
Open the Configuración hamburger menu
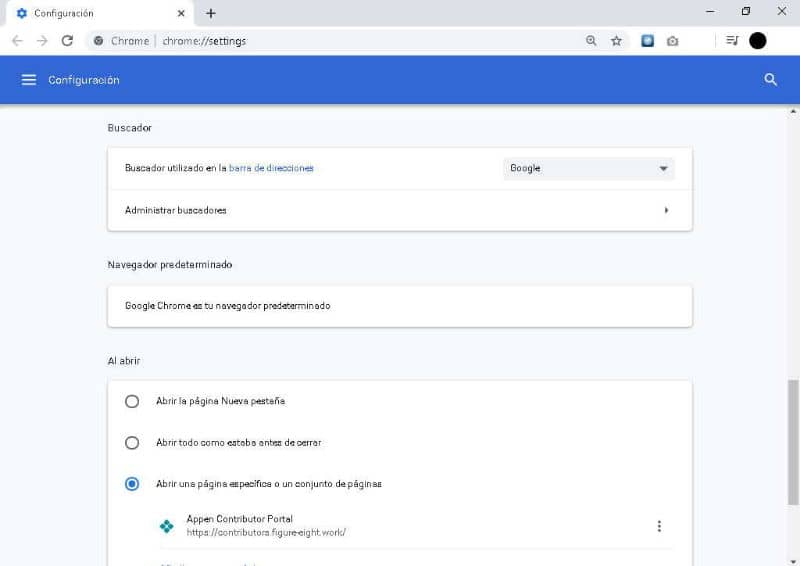(x=28, y=80)
